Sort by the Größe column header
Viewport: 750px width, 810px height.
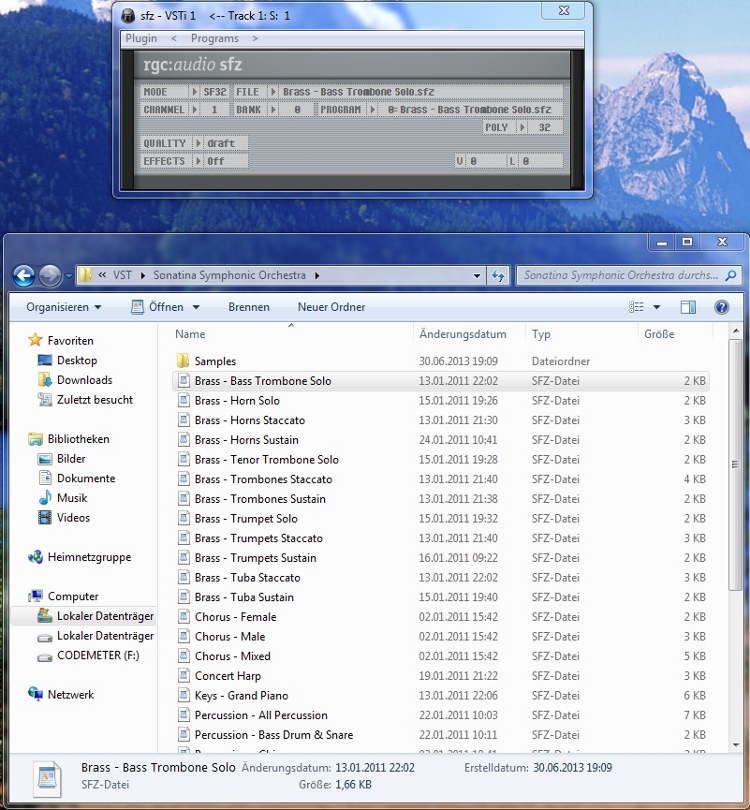click(659, 334)
